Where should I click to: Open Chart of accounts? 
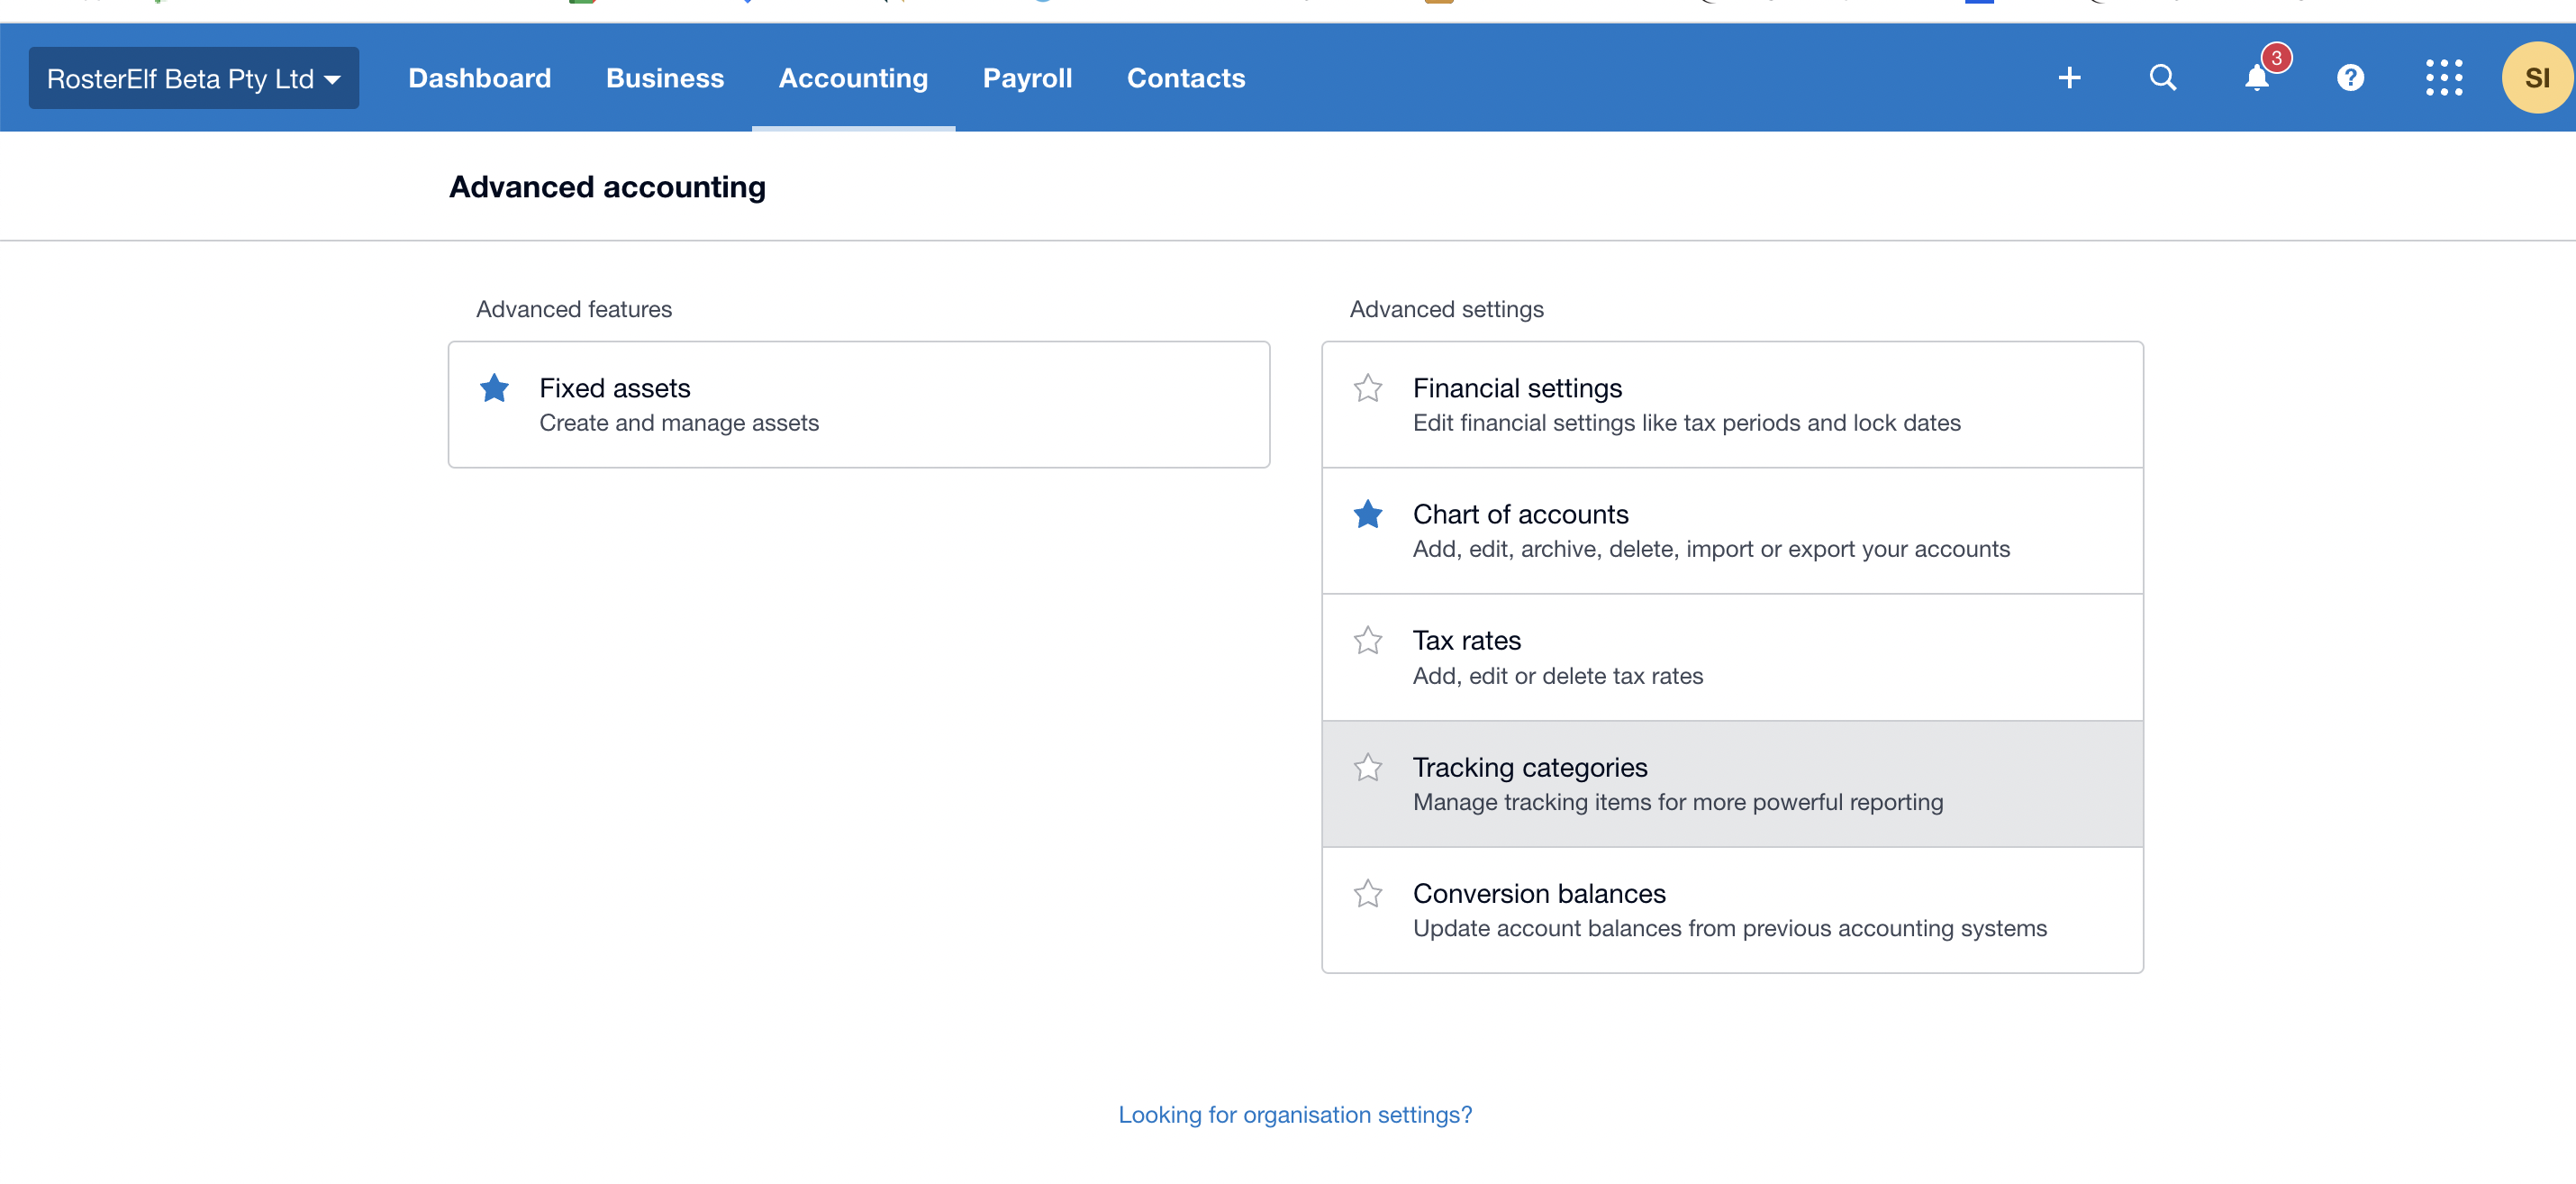(x=1732, y=531)
